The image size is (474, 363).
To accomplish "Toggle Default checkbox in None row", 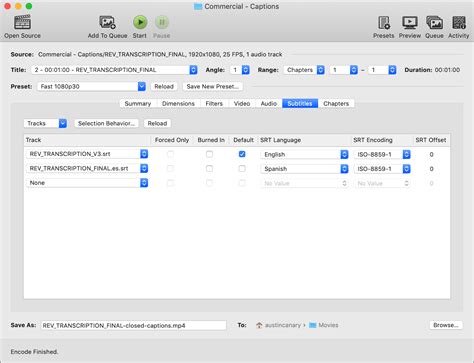I will click(242, 183).
